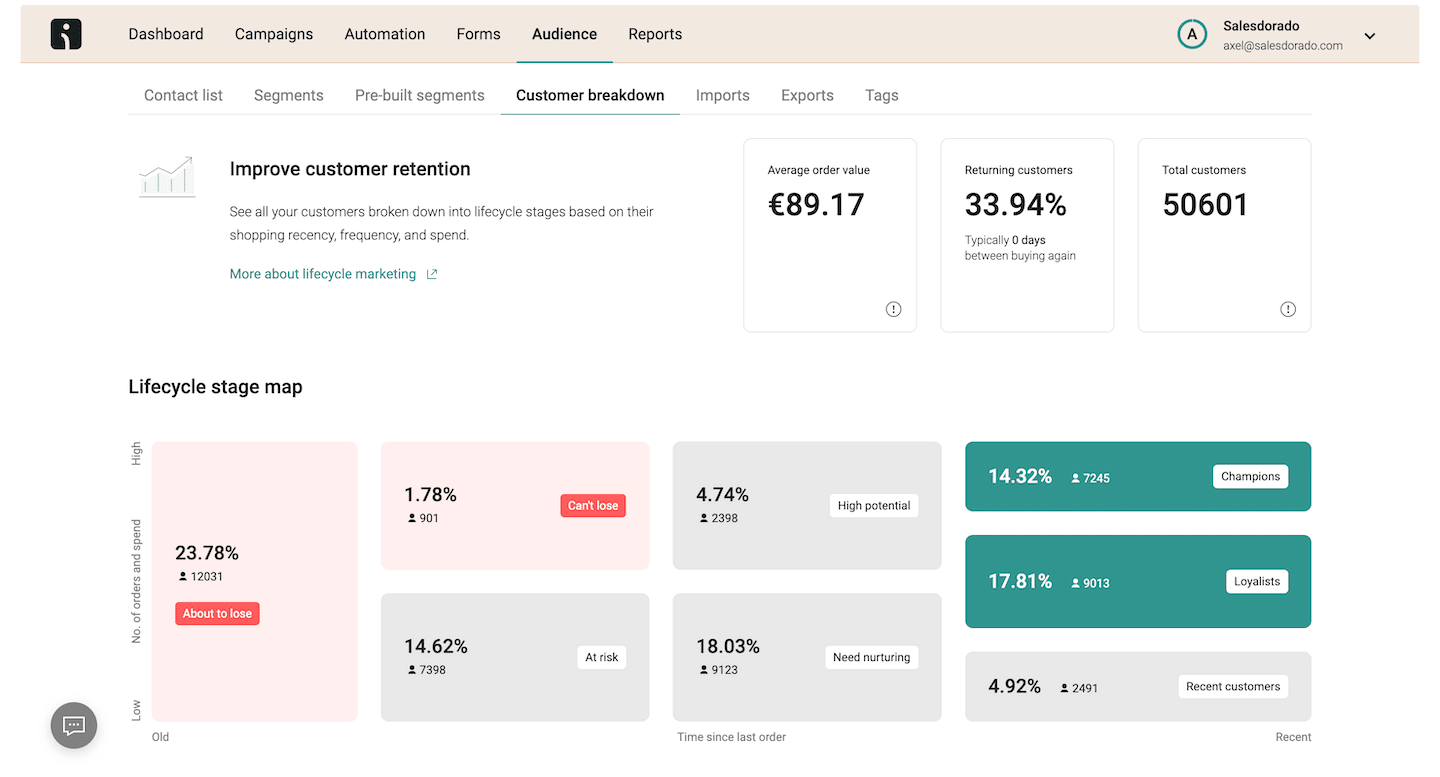Open More about lifecycle marketing link
The width and height of the screenshot is (1440, 777).
(323, 274)
